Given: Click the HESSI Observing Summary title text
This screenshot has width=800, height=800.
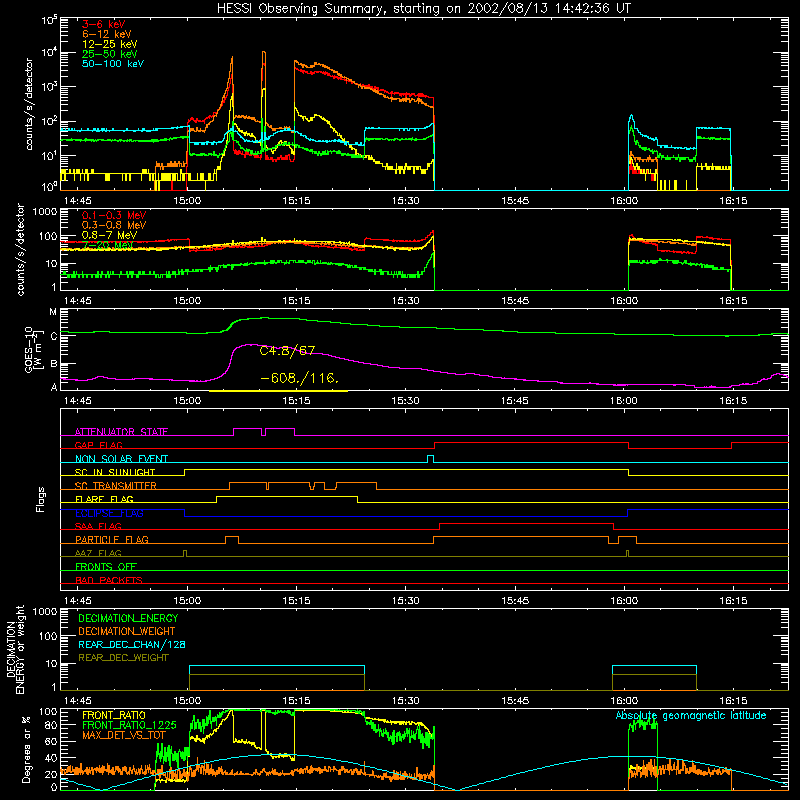Looking at the screenshot, I should point(423,8).
